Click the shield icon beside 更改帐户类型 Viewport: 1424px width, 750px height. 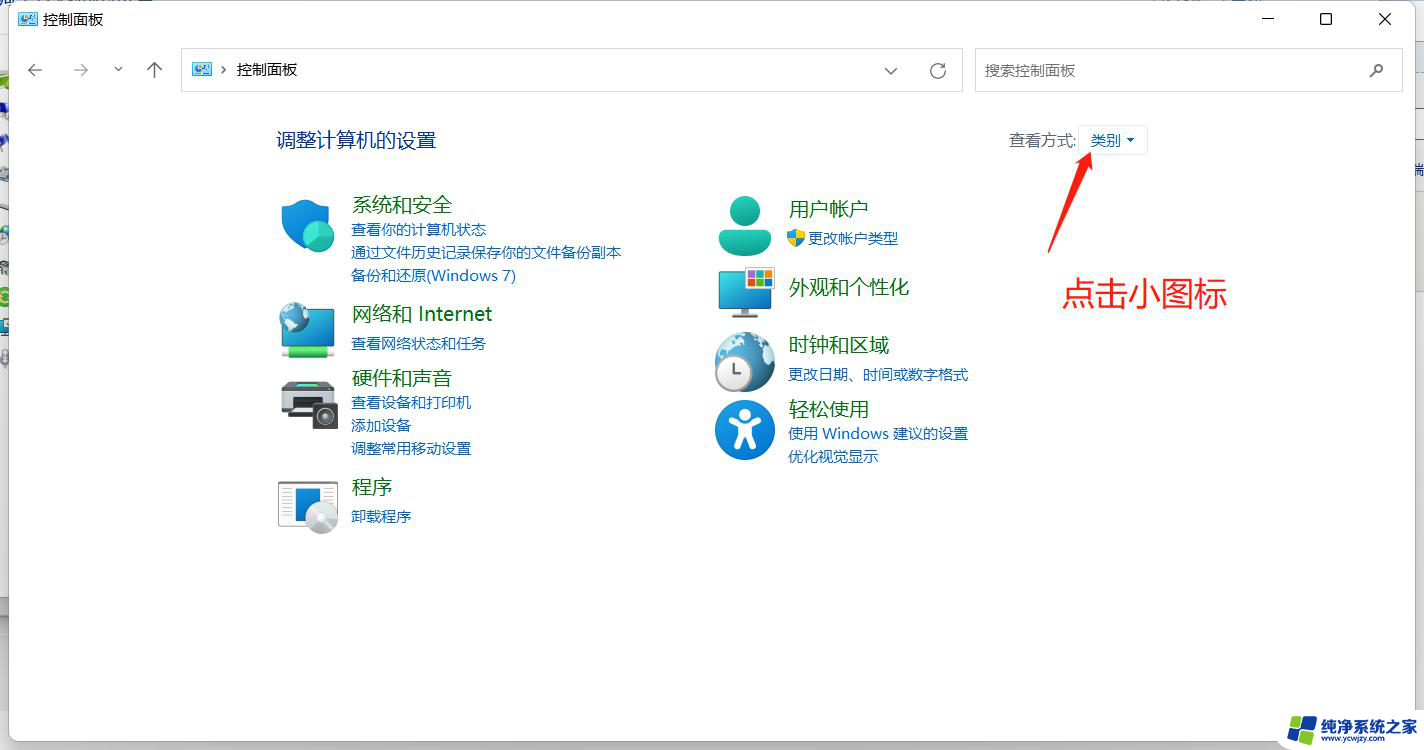(796, 238)
